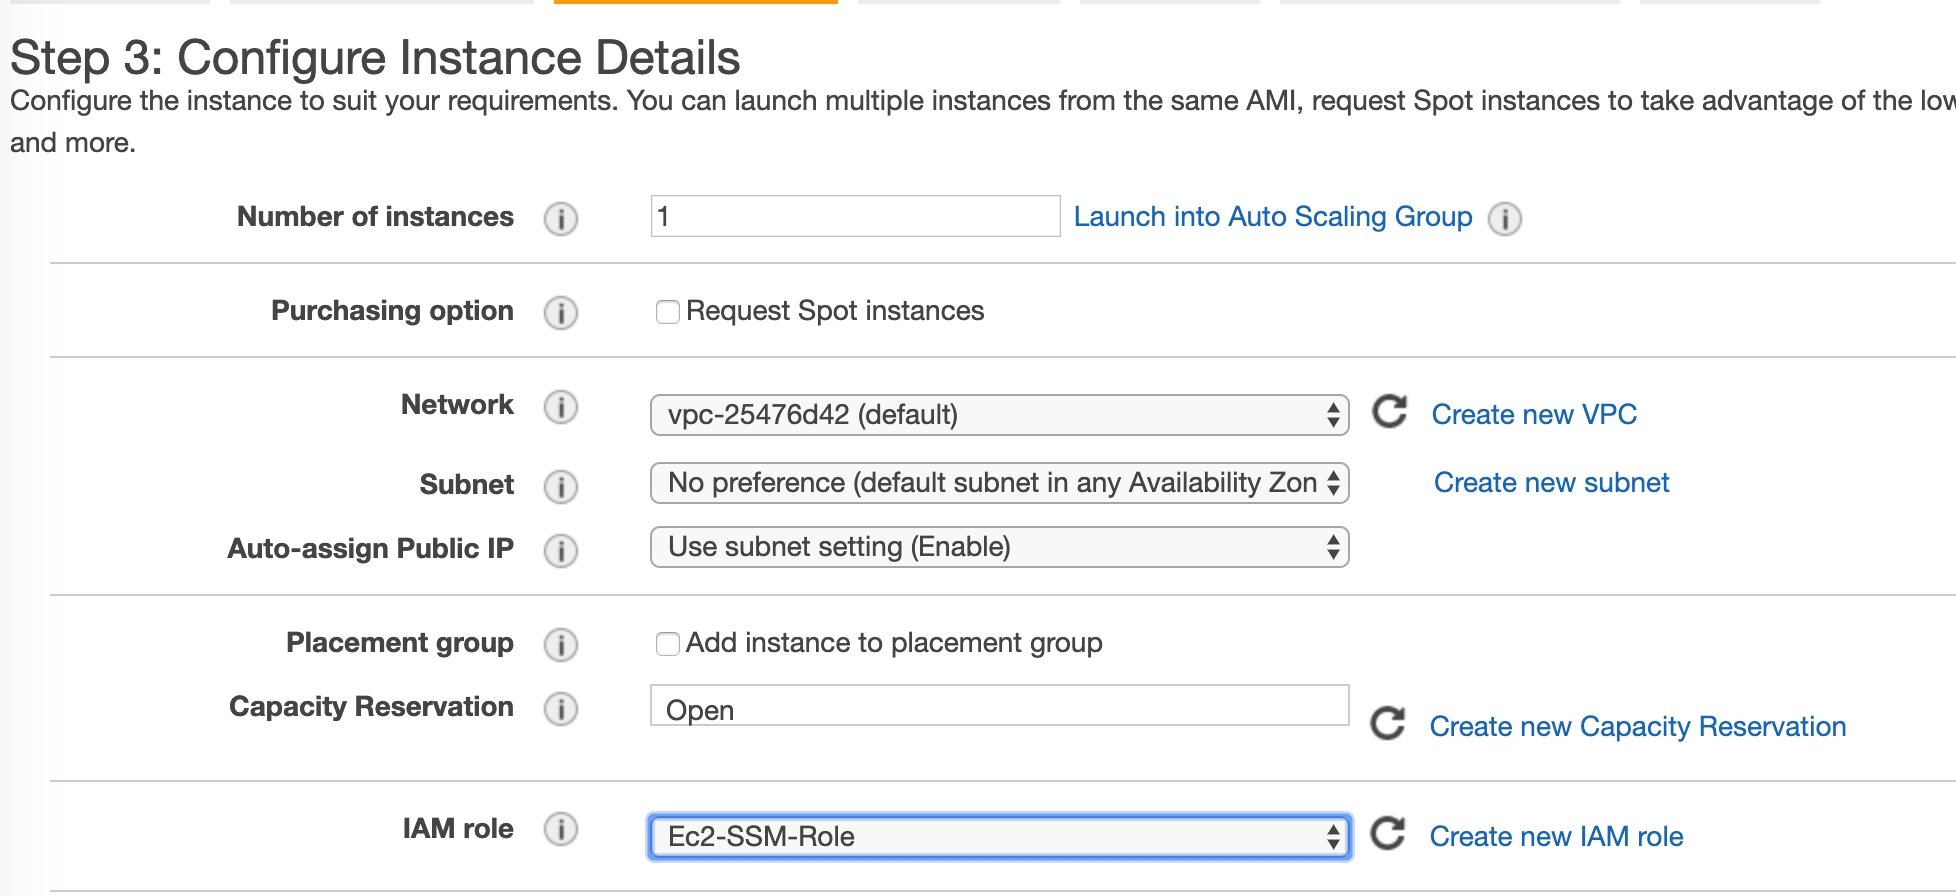This screenshot has height=896, width=1956.
Task: Click info icon next to Subnet label
Action: point(560,486)
